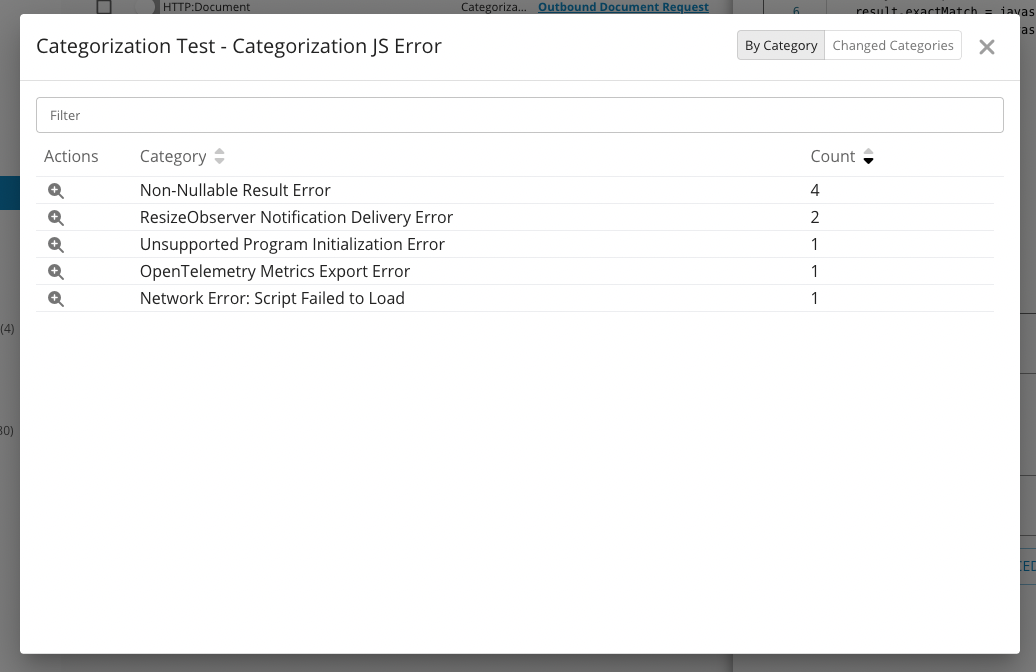Select the Non-Nullable Result Error row name
The height and width of the screenshot is (672, 1036).
coord(235,190)
